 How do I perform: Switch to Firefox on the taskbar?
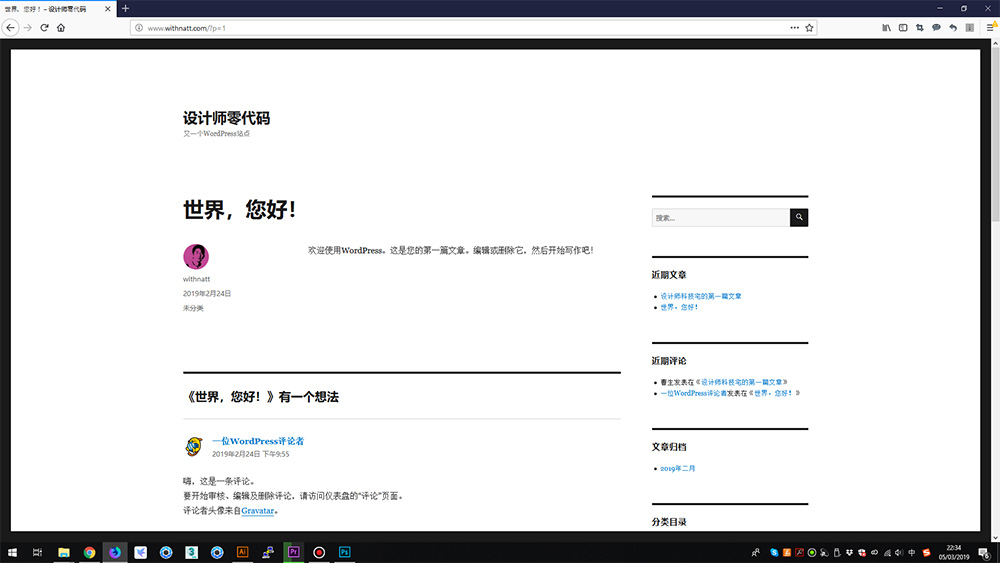(115, 552)
